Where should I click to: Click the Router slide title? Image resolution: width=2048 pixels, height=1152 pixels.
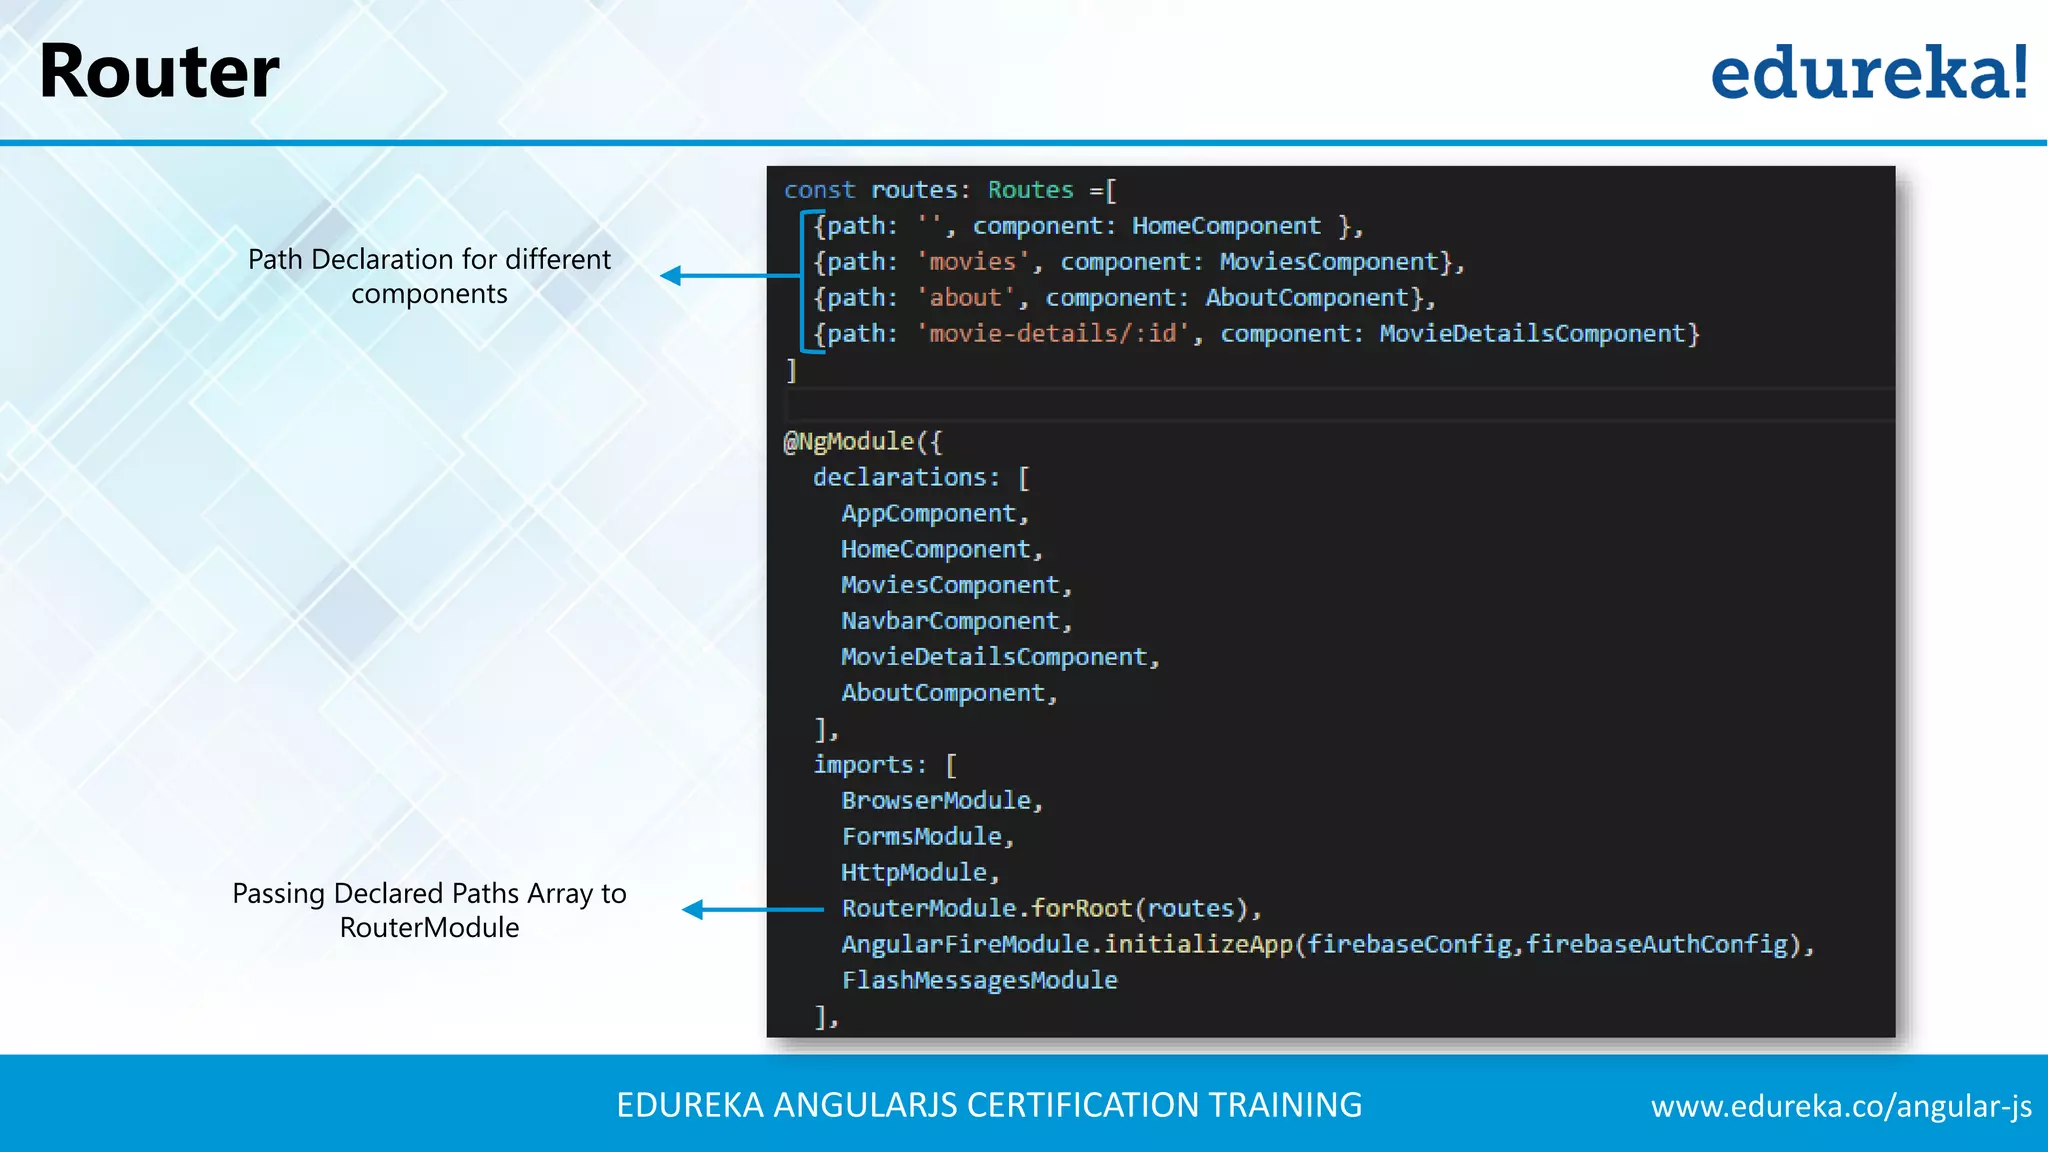(159, 72)
